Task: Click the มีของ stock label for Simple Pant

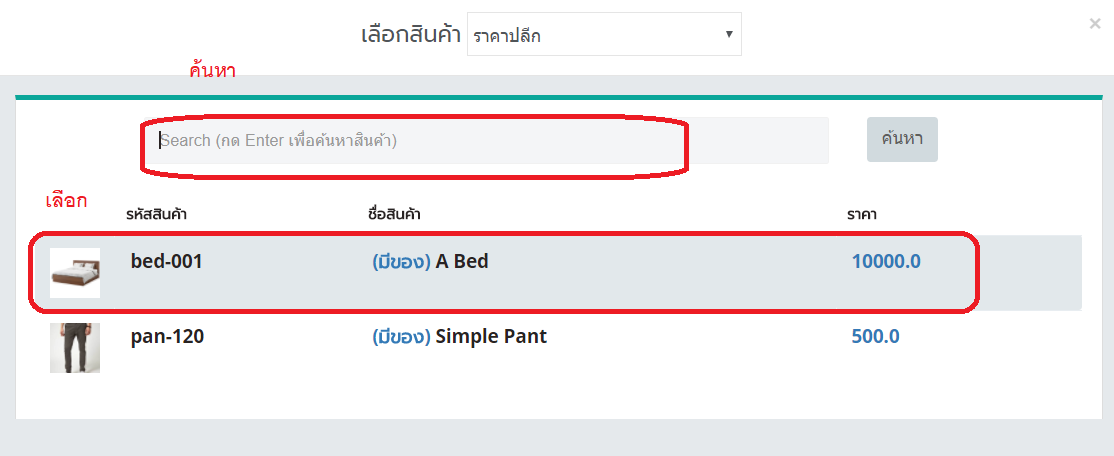Action: tap(401, 337)
